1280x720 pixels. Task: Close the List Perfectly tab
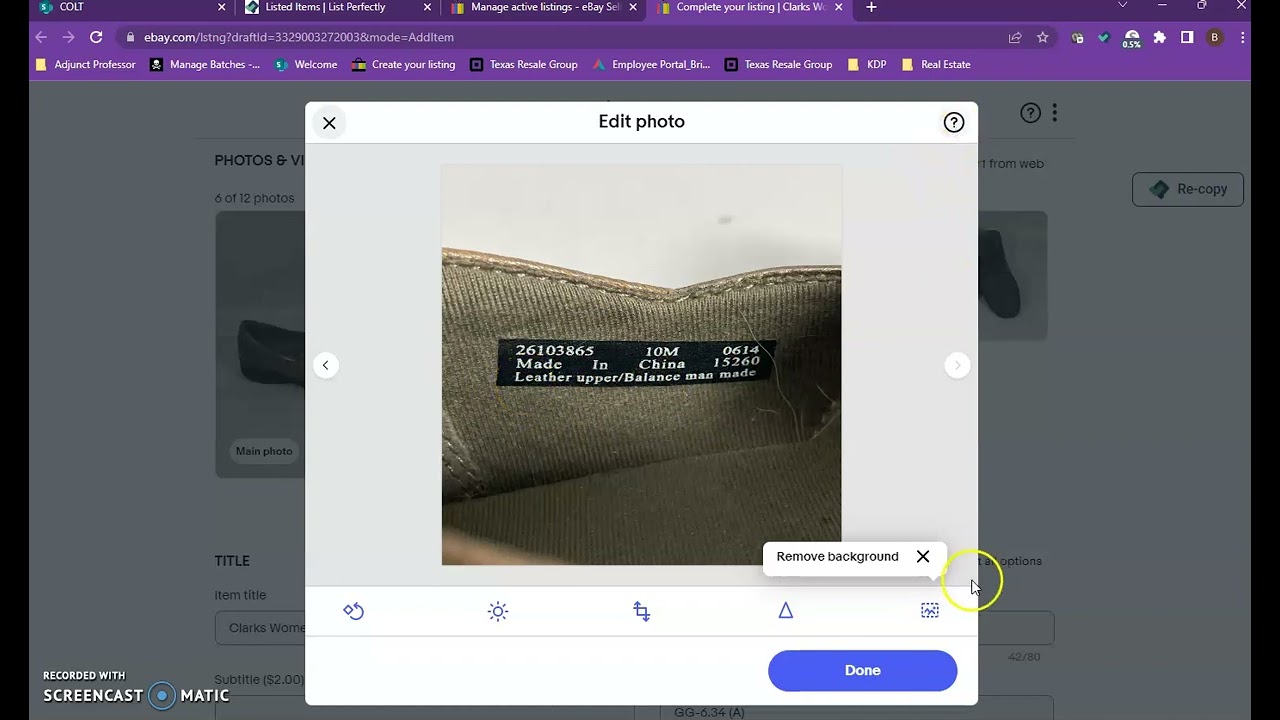(428, 7)
